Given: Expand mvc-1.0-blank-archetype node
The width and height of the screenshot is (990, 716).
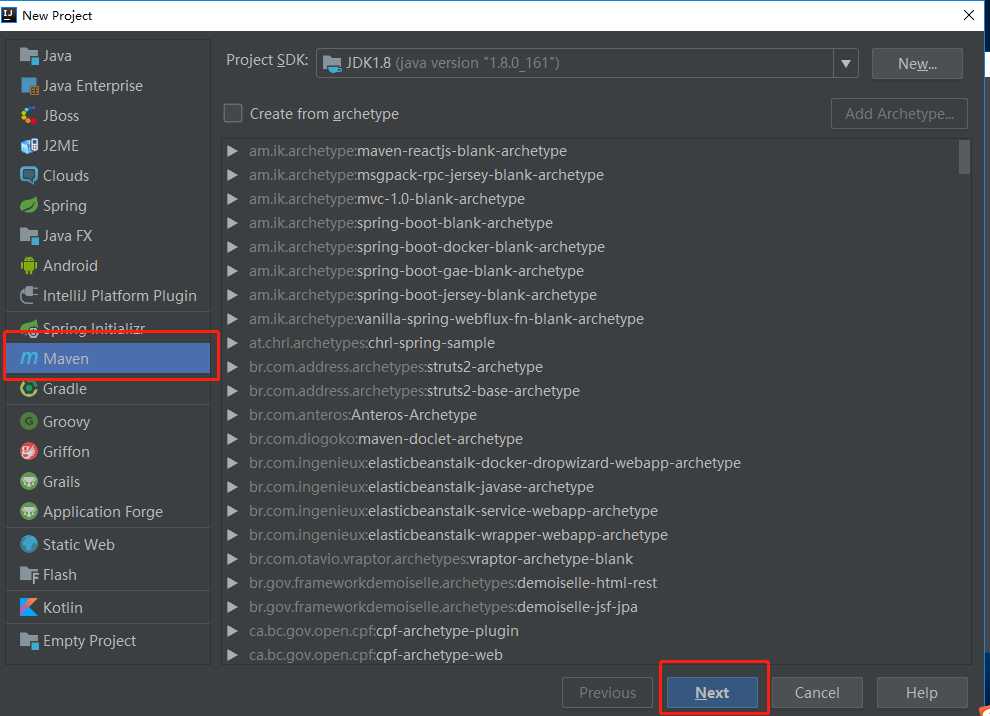Looking at the screenshot, I should pyautogui.click(x=232, y=200).
